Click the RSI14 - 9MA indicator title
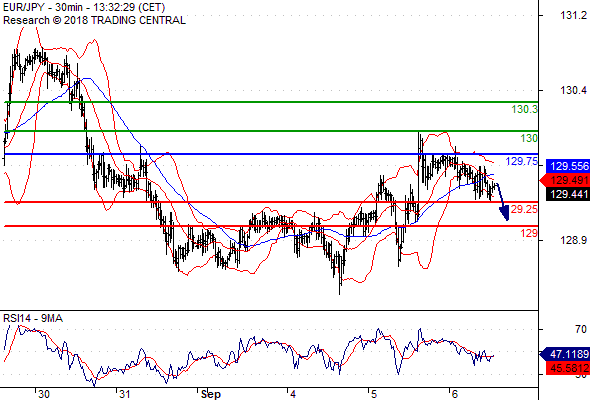Image resolution: width=590 pixels, height=400 pixels. pyautogui.click(x=33, y=318)
